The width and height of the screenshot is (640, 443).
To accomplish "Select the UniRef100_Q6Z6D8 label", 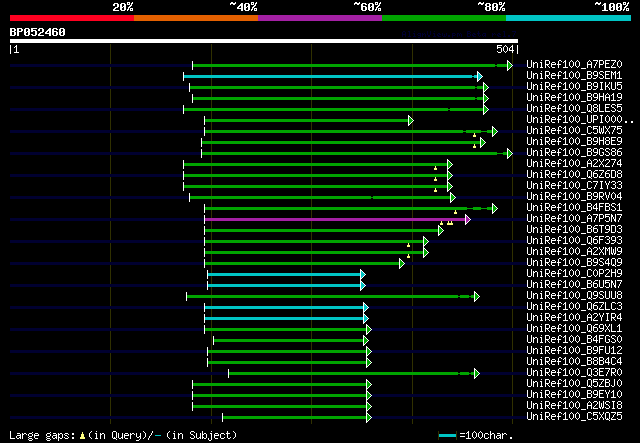I will click(574, 175).
